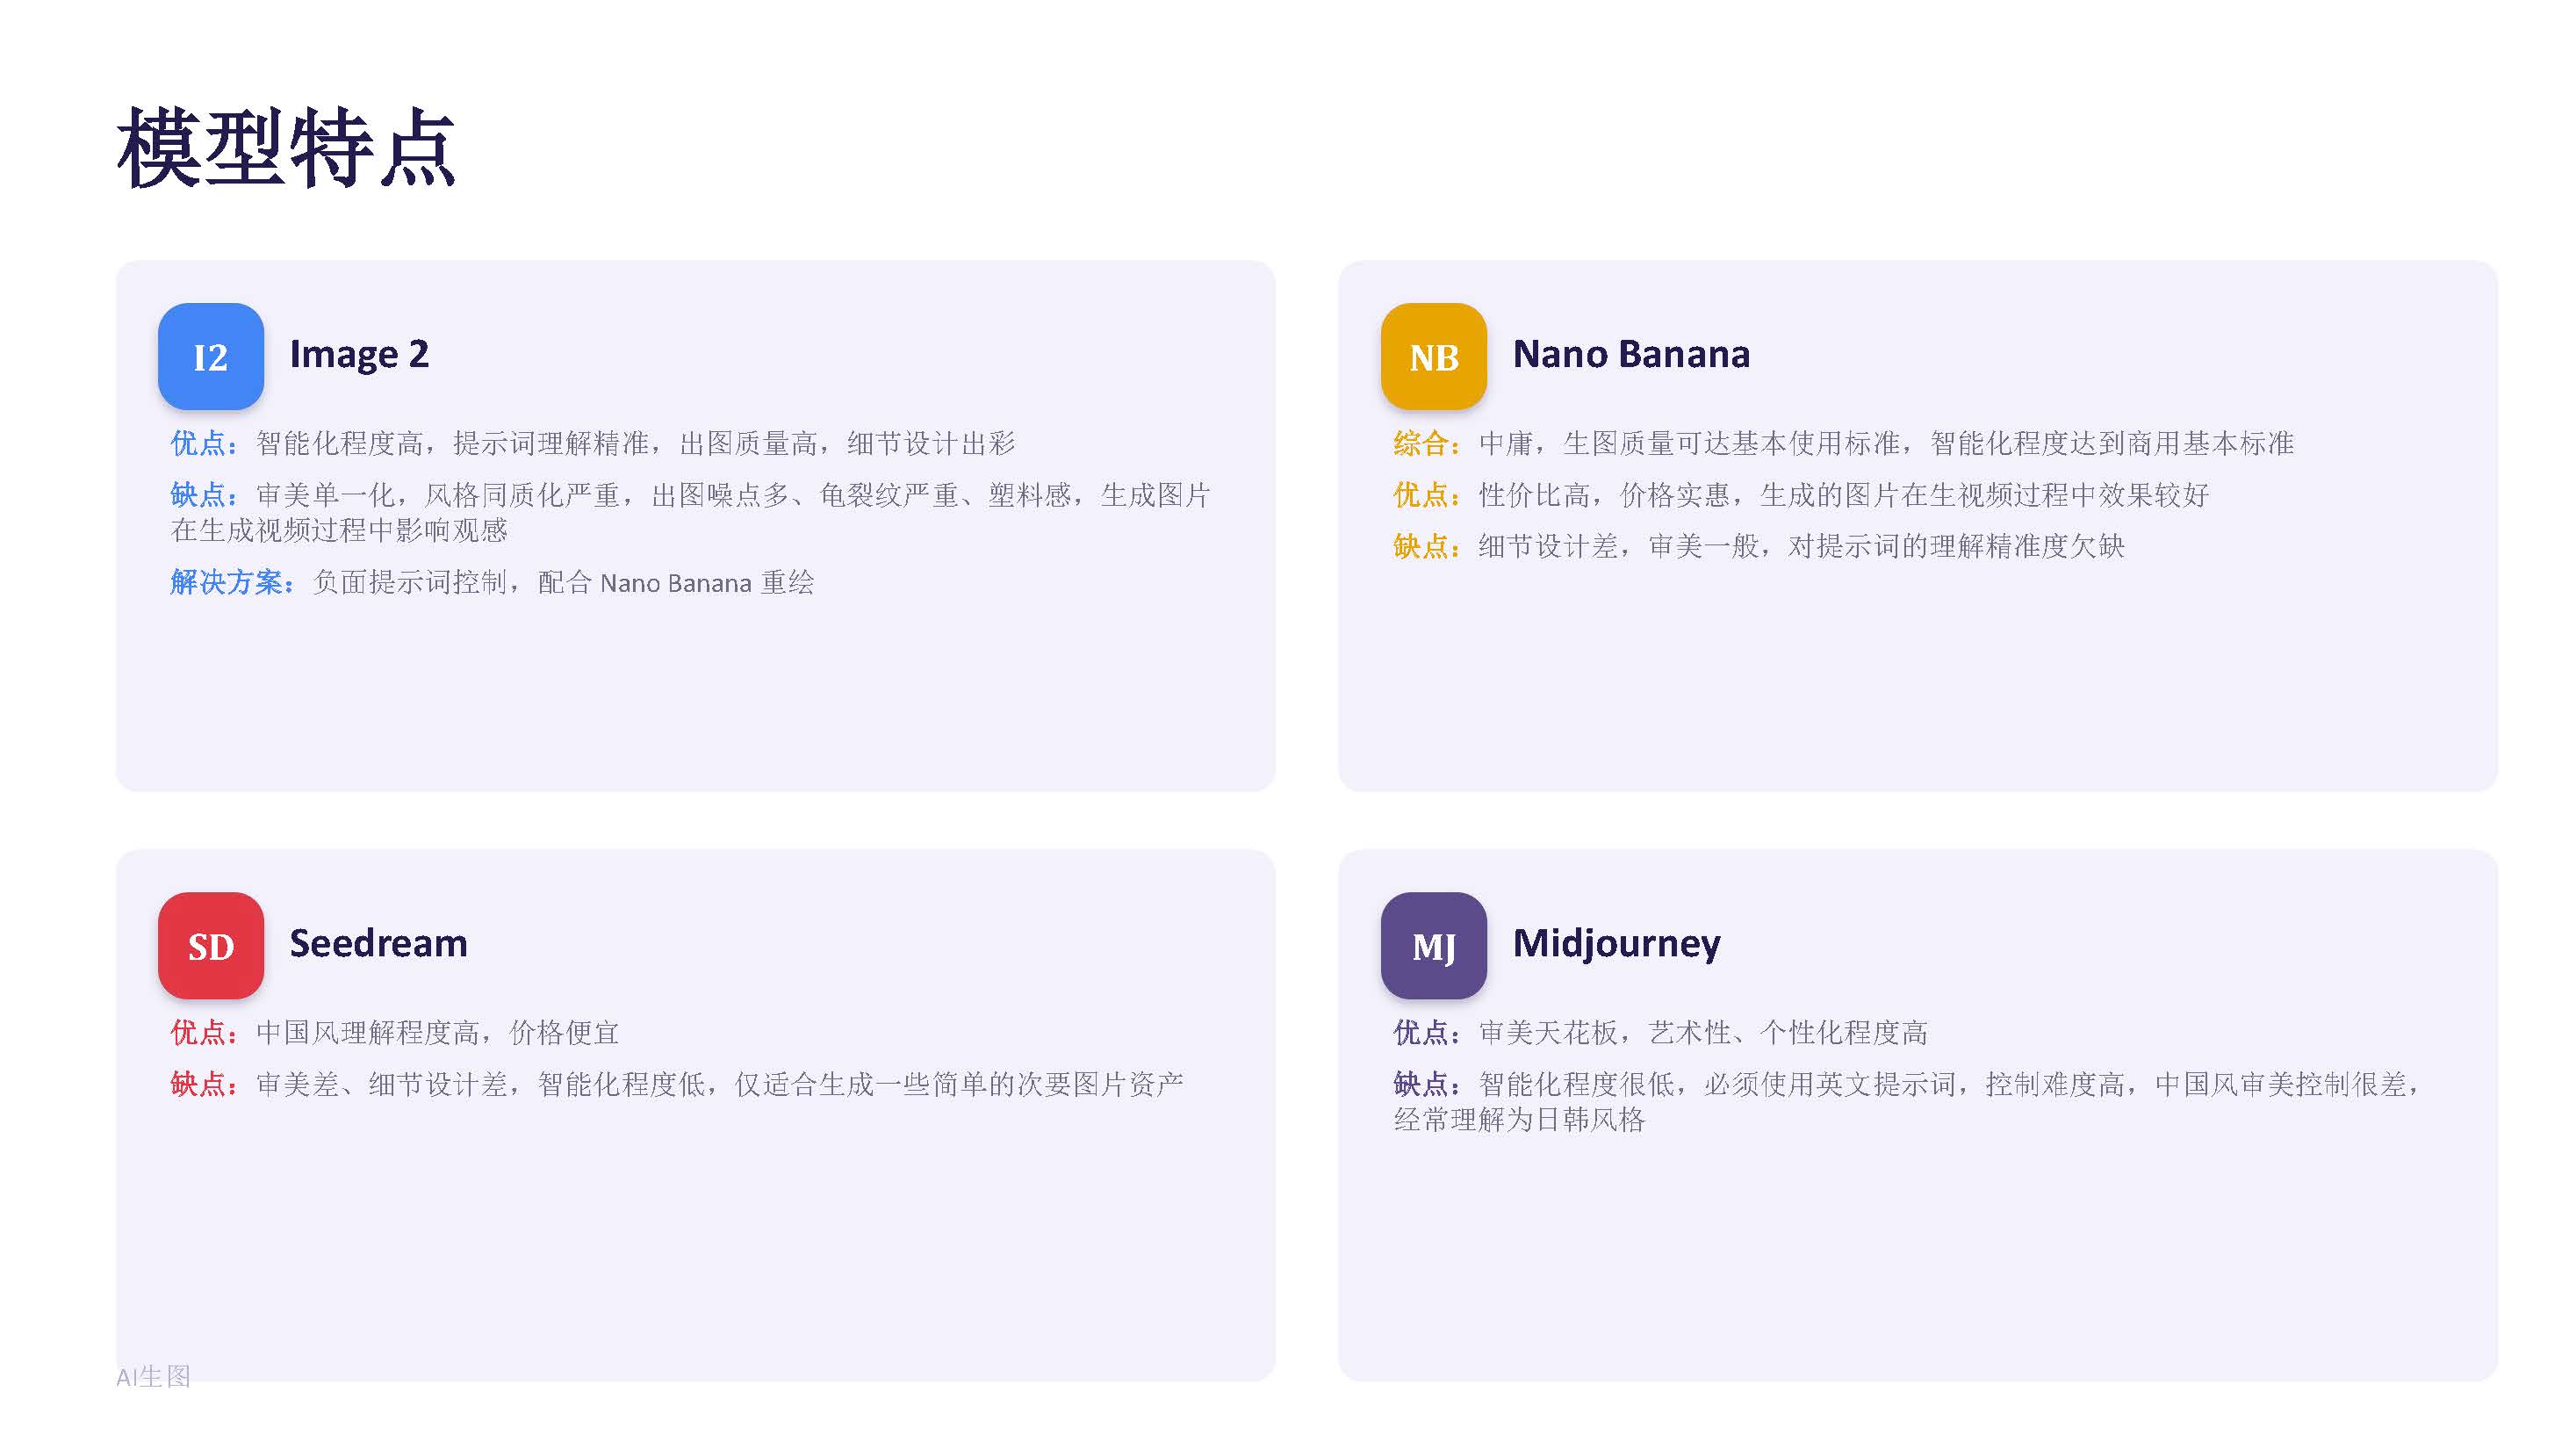Viewport: 2576px width, 1449px height.
Task: Click the Nano Banana heading
Action: pyautogui.click(x=1631, y=354)
